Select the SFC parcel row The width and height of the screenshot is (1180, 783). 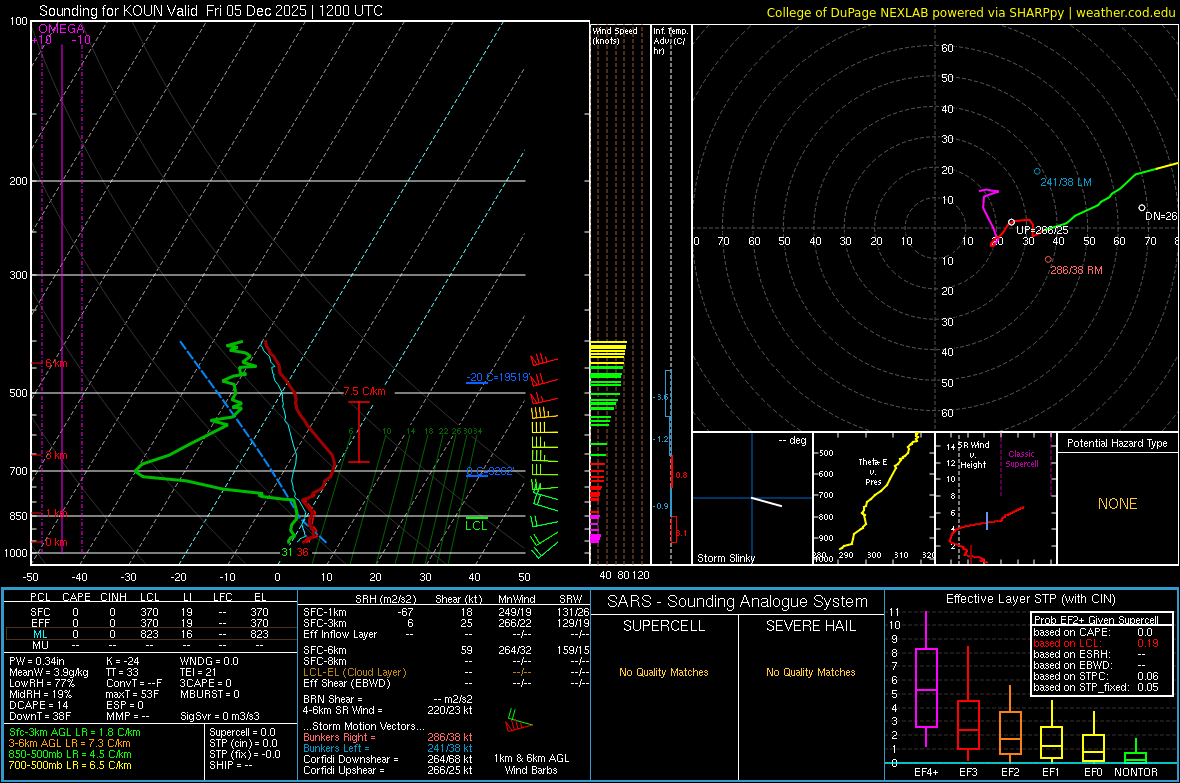pyautogui.click(x=149, y=612)
